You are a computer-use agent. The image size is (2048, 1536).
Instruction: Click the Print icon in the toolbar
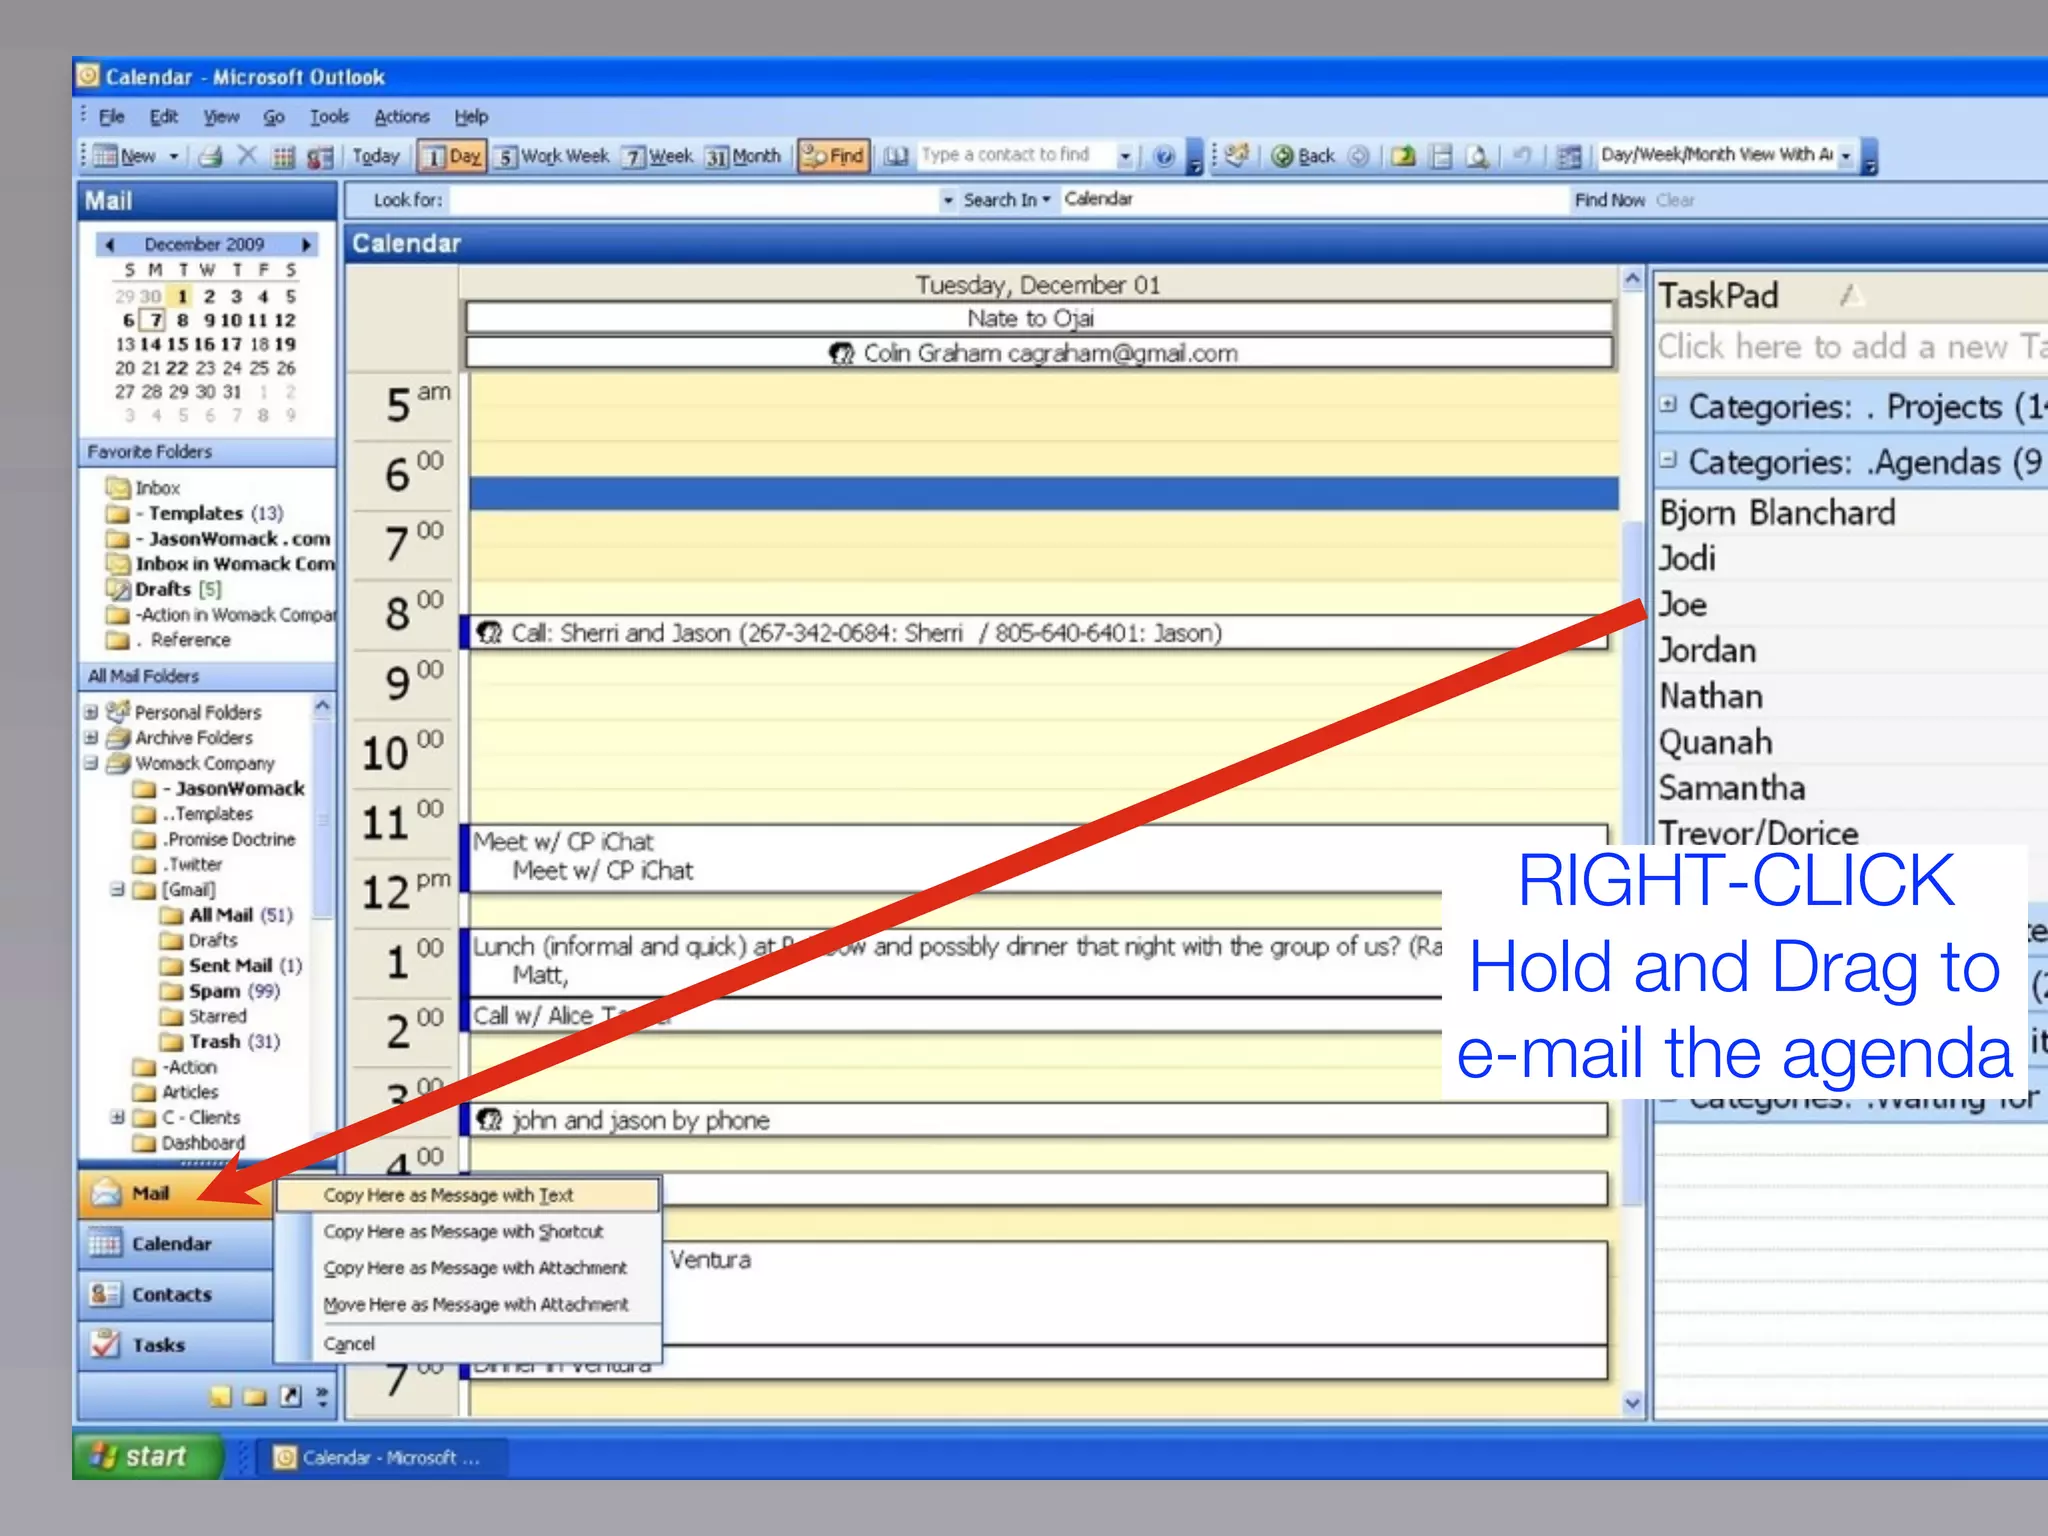click(x=211, y=156)
